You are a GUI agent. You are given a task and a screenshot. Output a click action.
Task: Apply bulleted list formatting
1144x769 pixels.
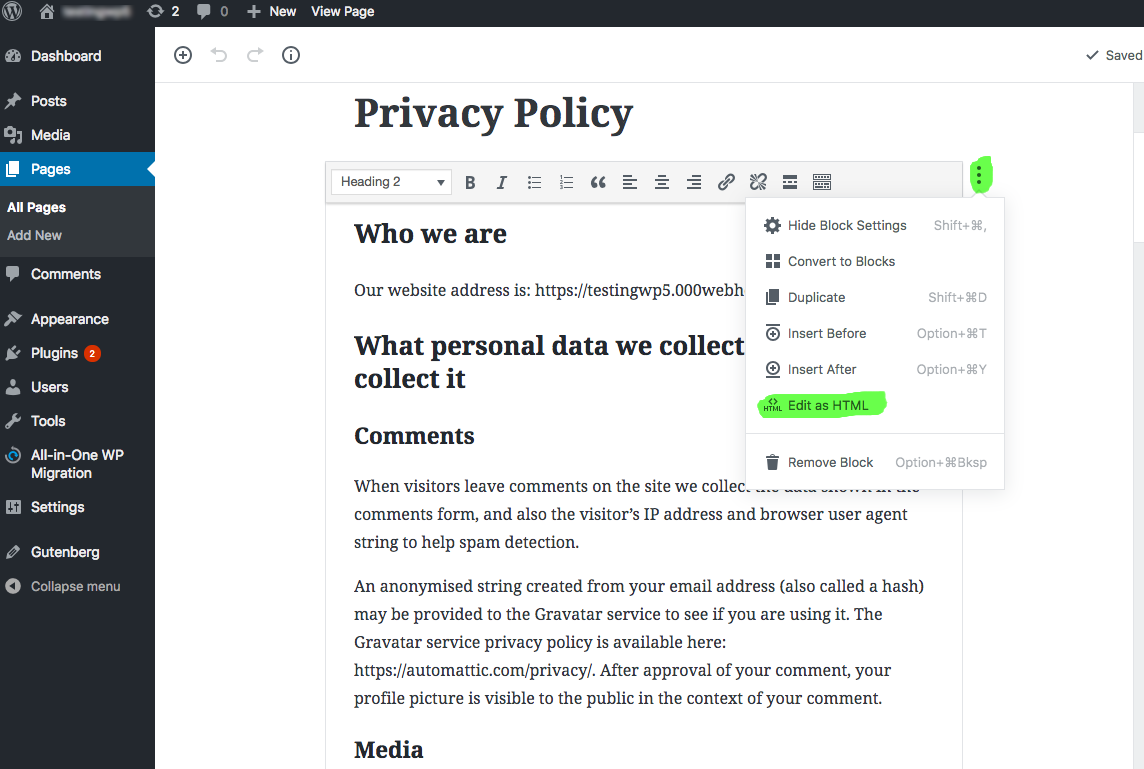click(535, 182)
